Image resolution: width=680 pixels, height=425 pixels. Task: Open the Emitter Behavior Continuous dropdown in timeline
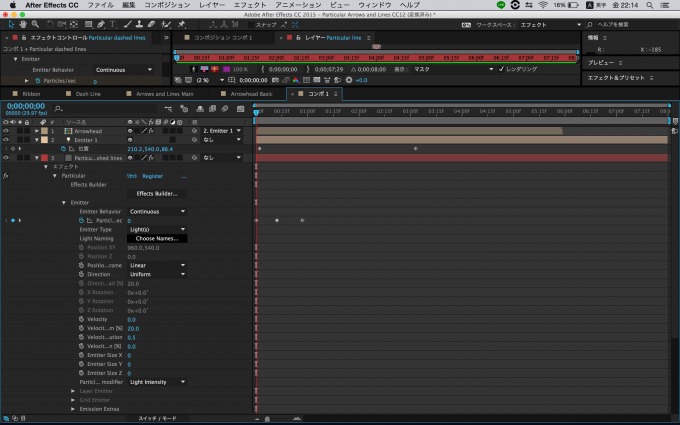point(157,211)
